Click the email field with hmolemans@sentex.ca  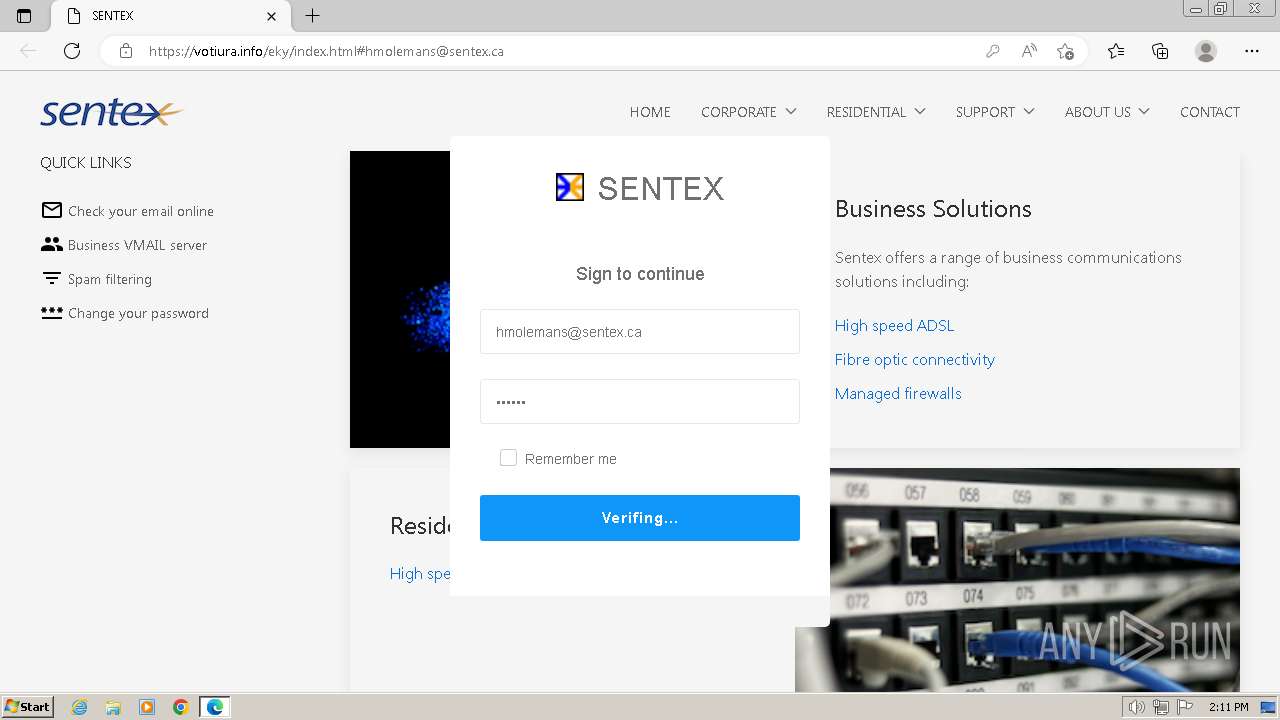640,332
